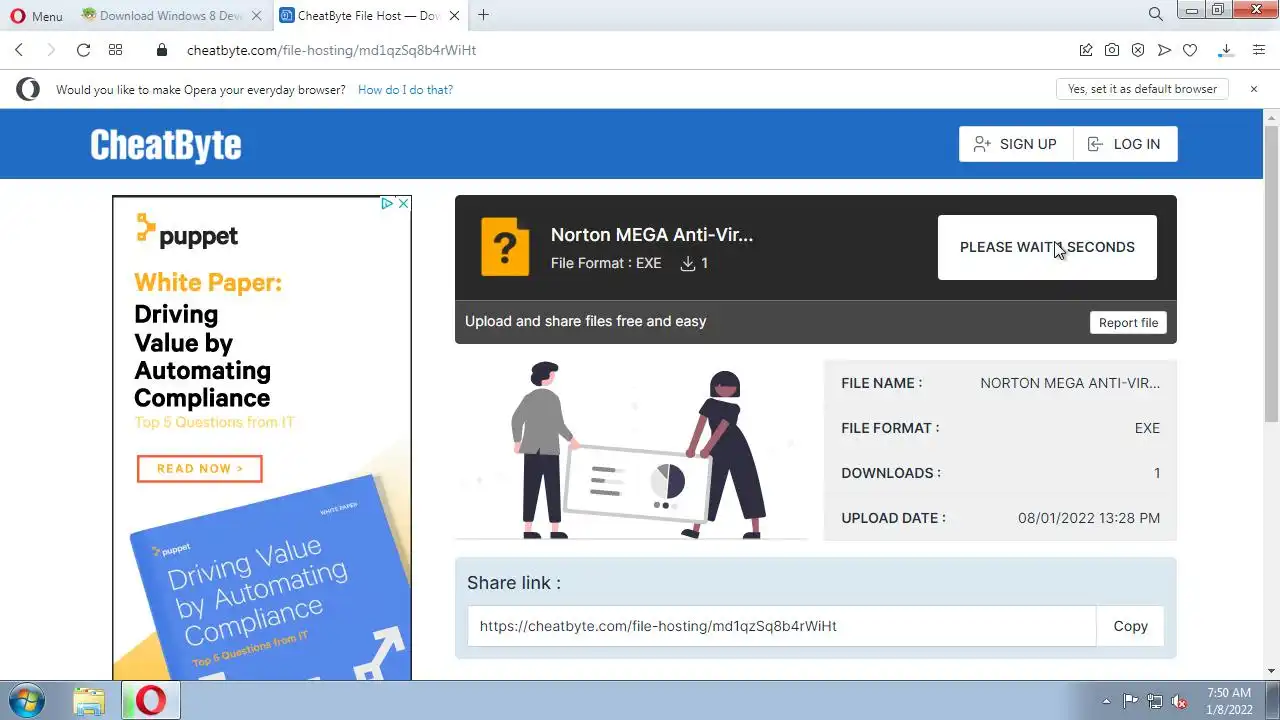Image resolution: width=1280 pixels, height=720 pixels.
Task: Click the SIGN UP button
Action: [1015, 144]
